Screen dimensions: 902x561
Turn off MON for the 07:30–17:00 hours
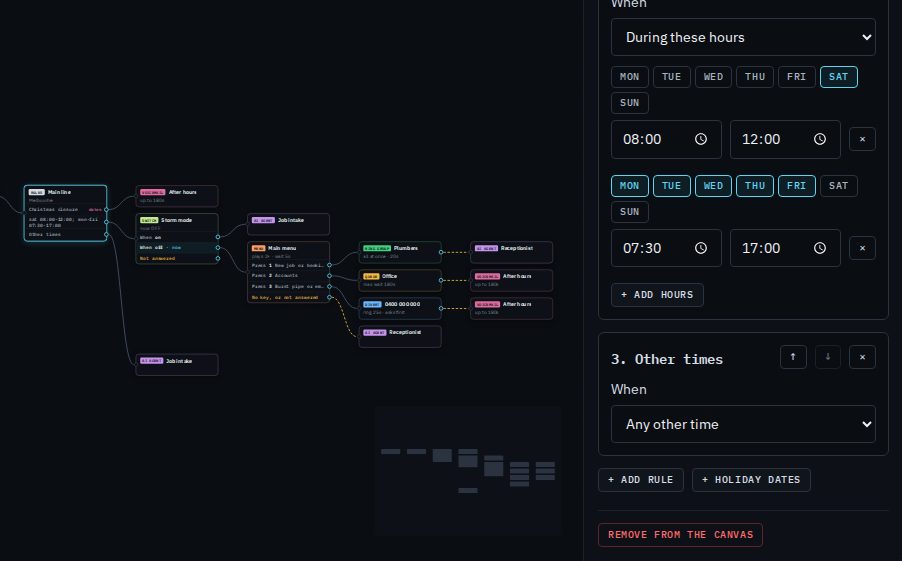coord(629,186)
